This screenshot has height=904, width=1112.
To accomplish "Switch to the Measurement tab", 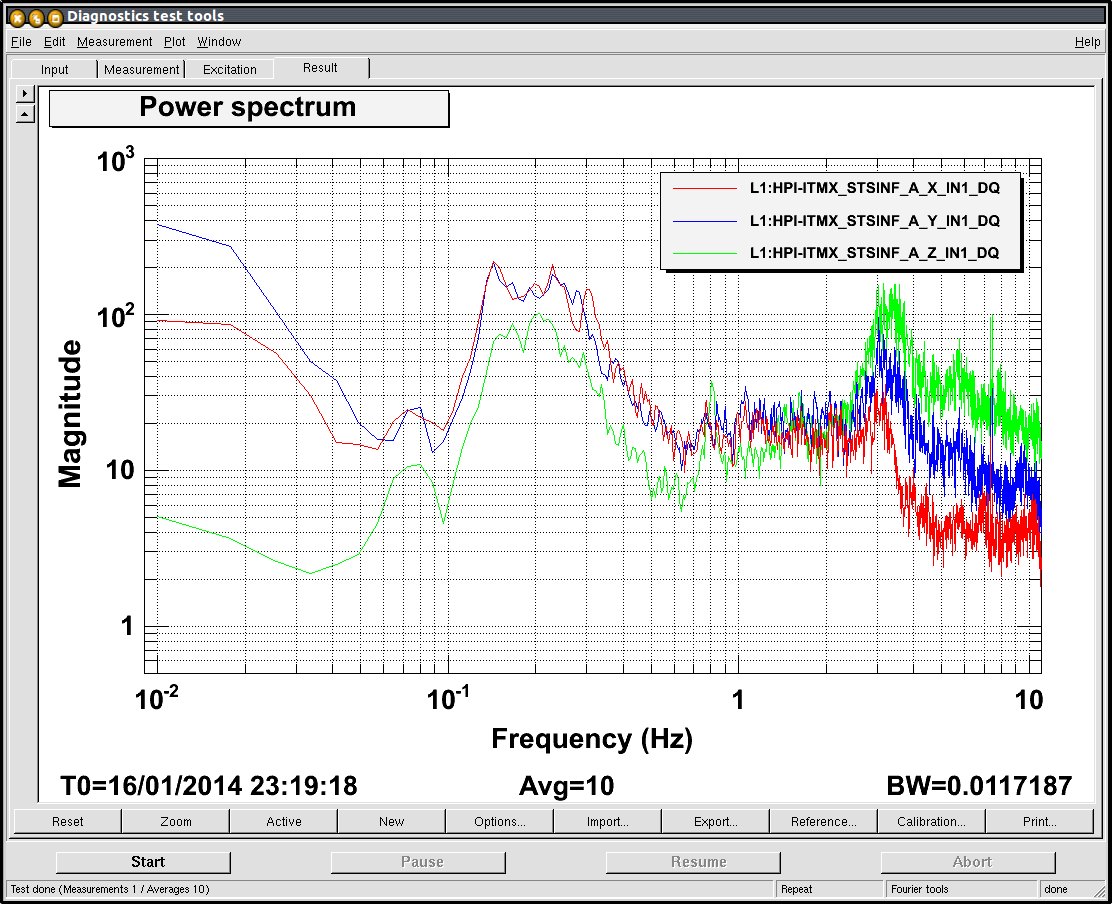I will pos(141,69).
